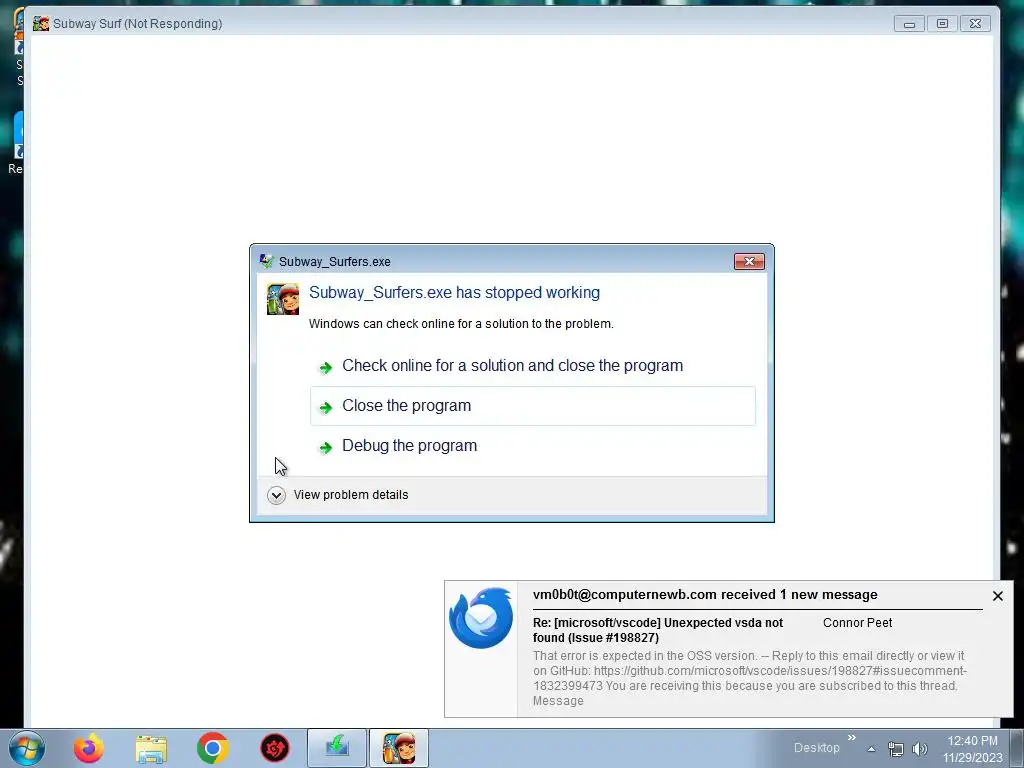Click the Desktop toolbar label in taskbar
This screenshot has height=768, width=1024.
[816, 748]
